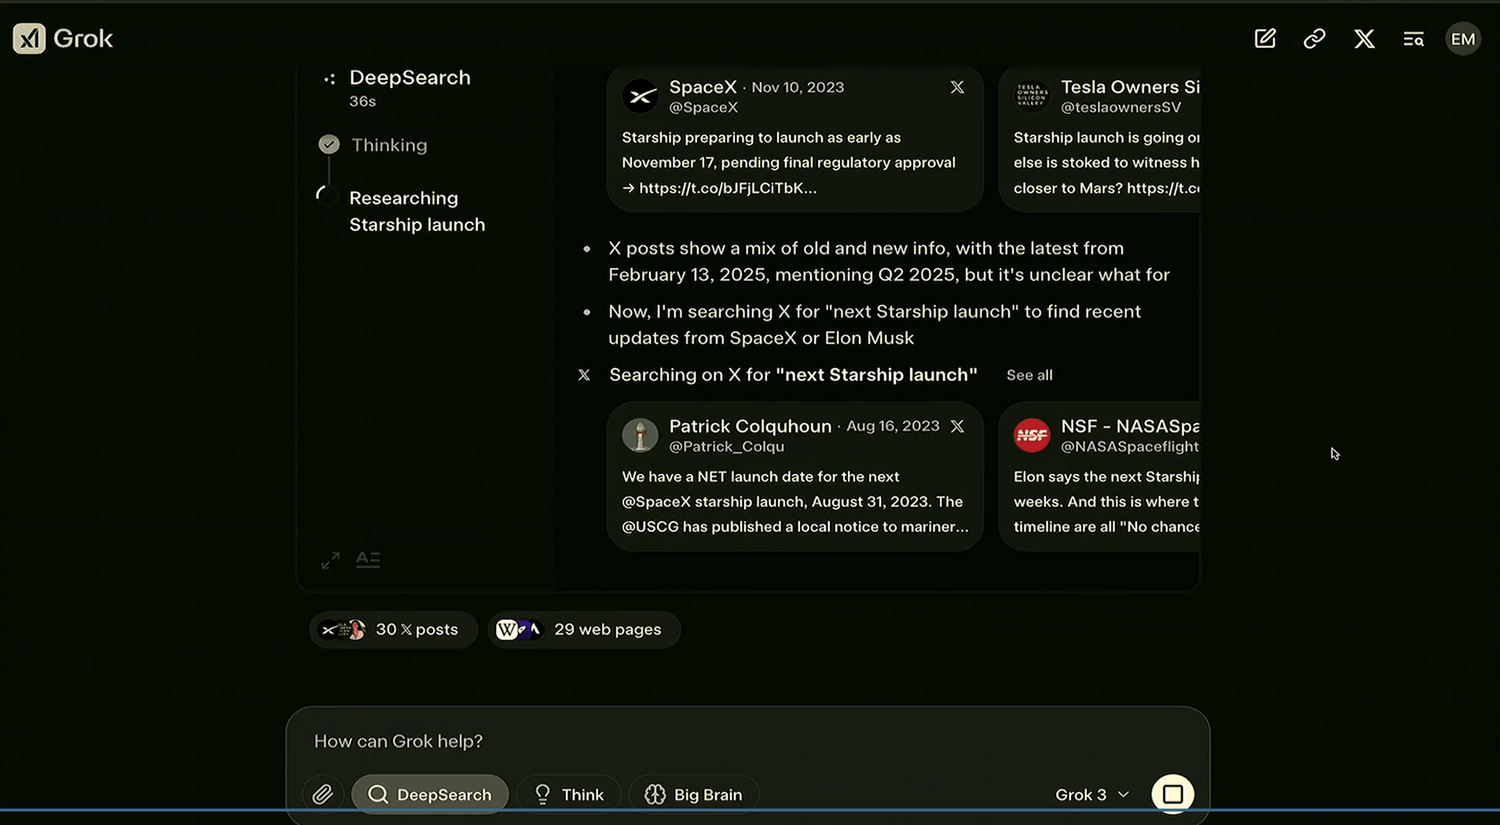Select Researching Starship launch step

click(416, 211)
